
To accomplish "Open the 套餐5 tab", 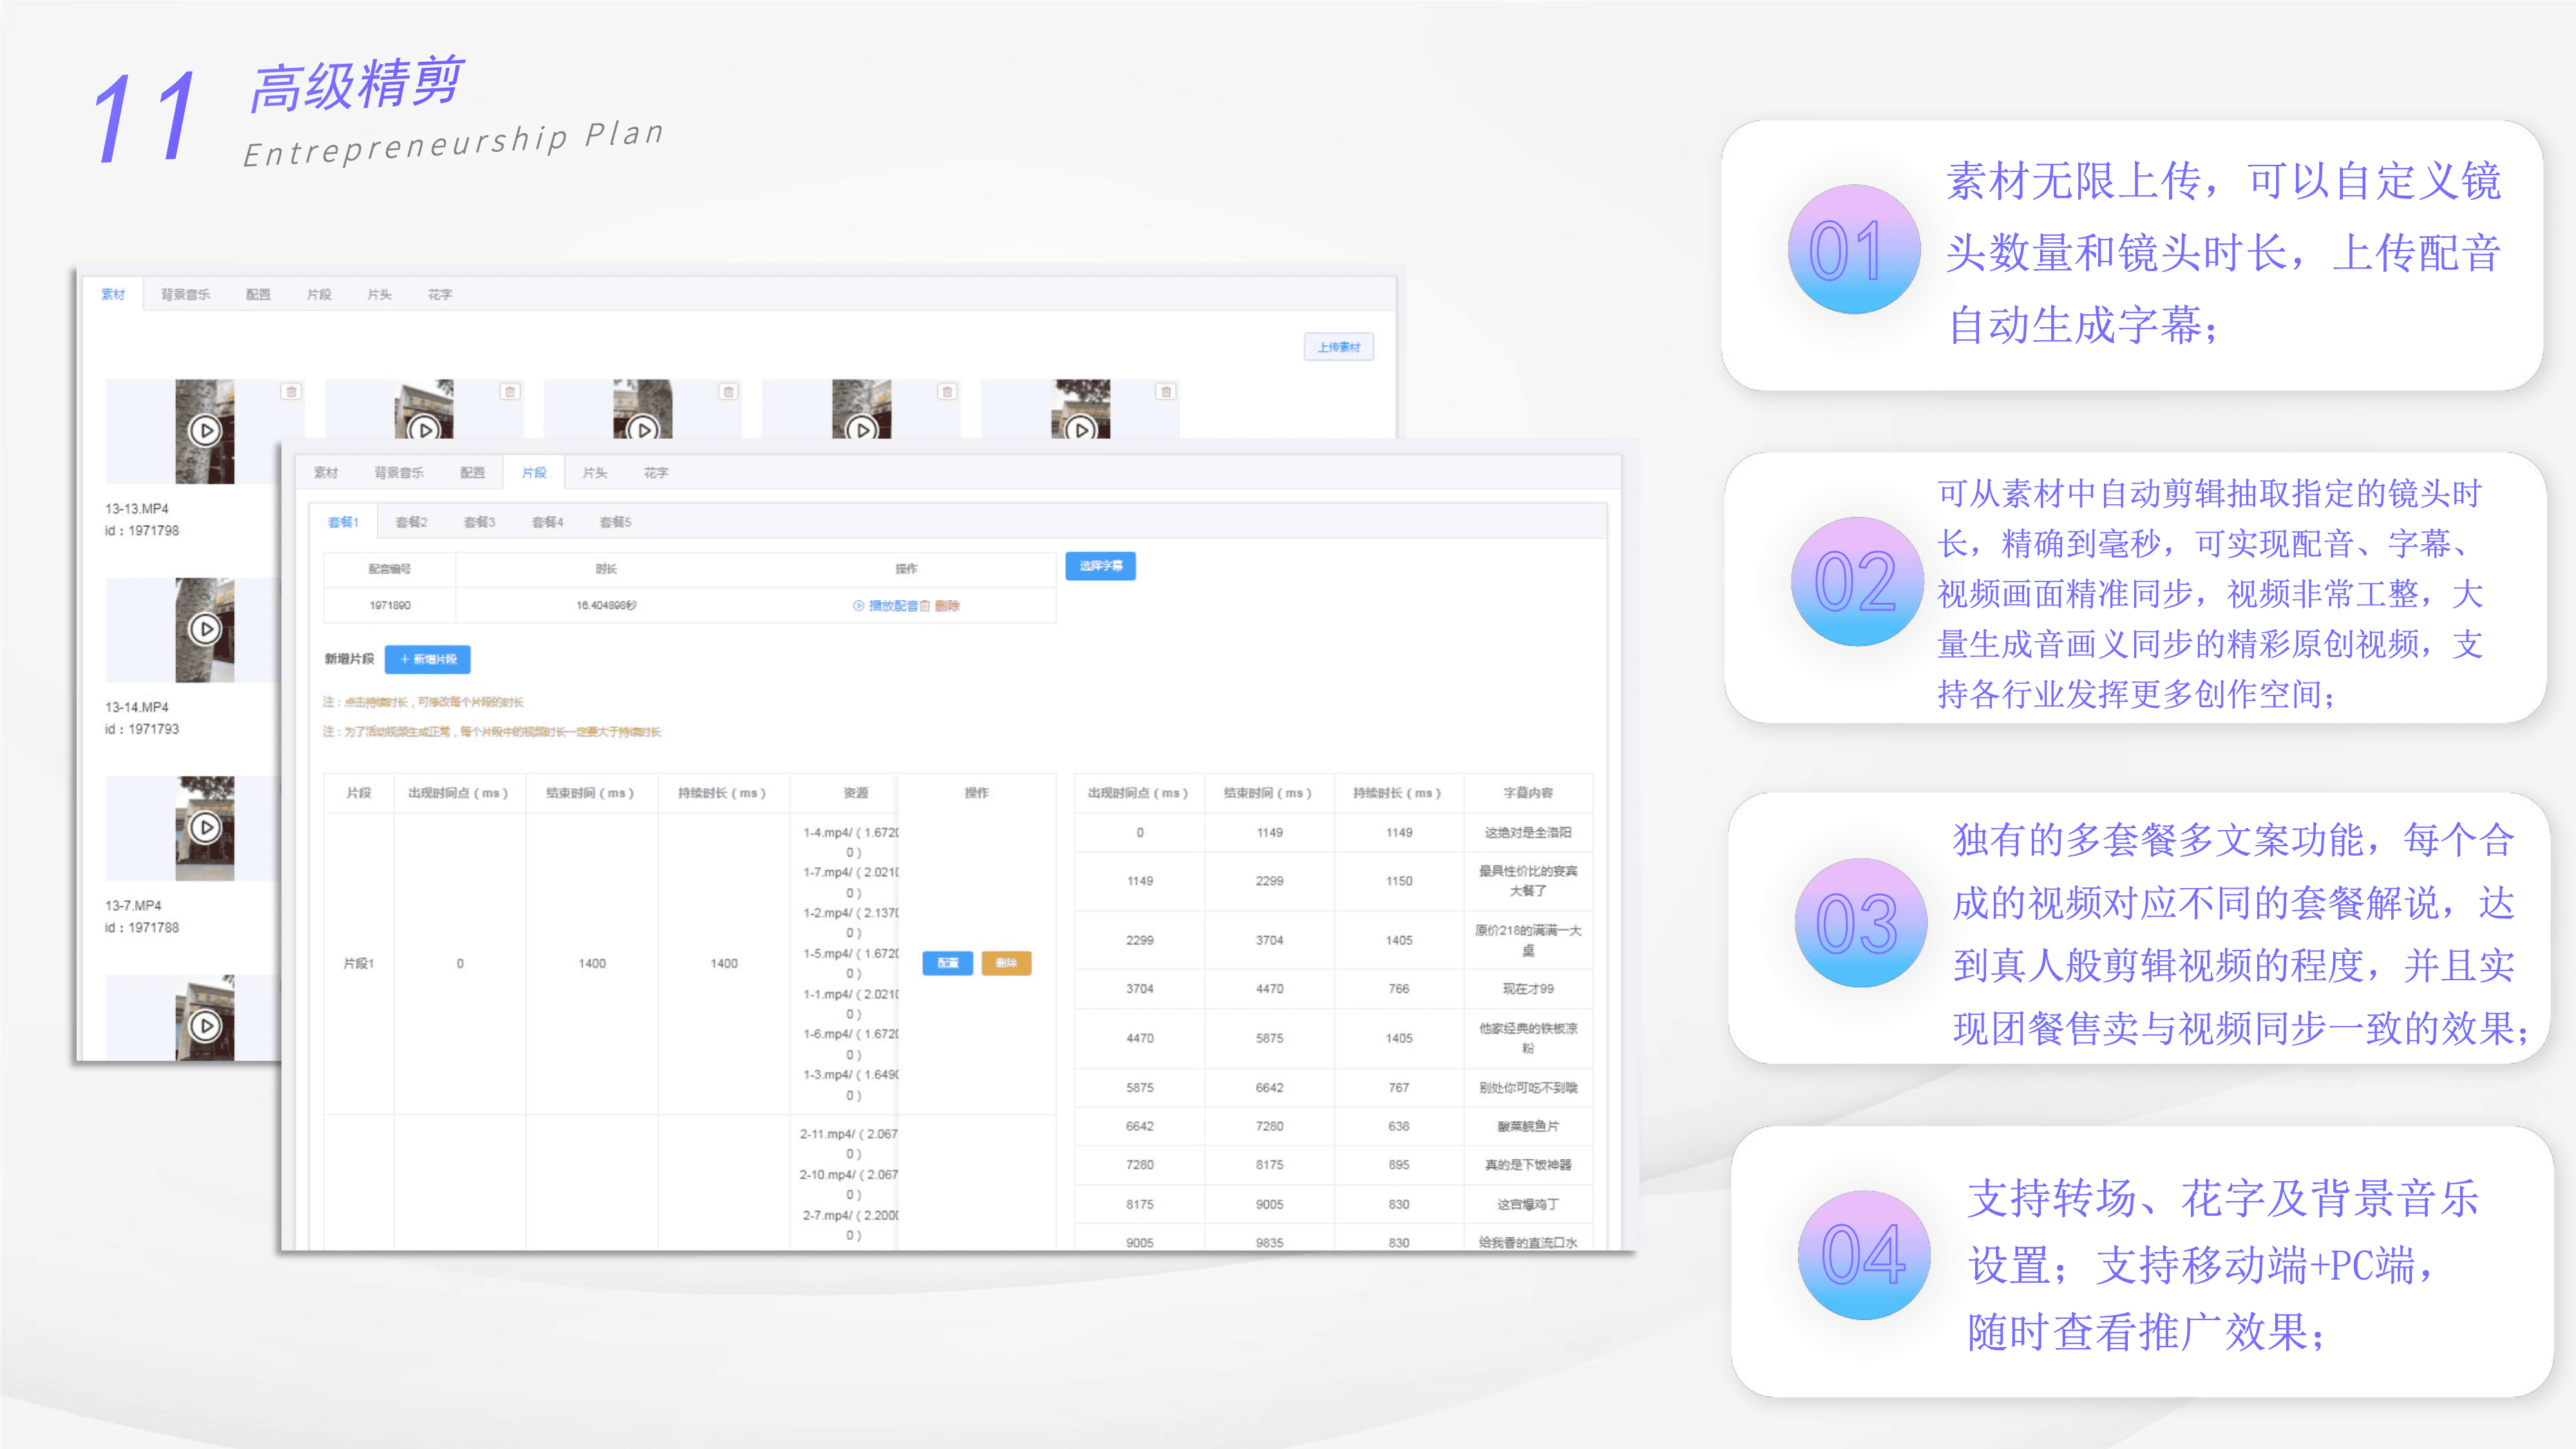I will (x=615, y=522).
